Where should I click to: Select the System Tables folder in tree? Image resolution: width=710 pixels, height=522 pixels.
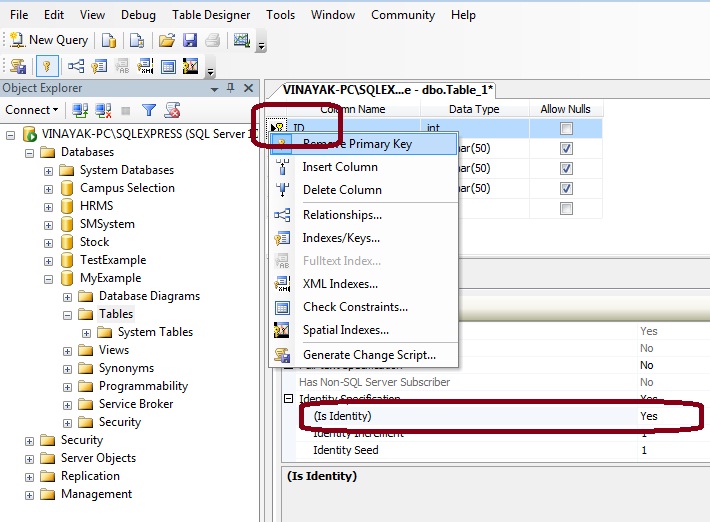click(x=155, y=332)
